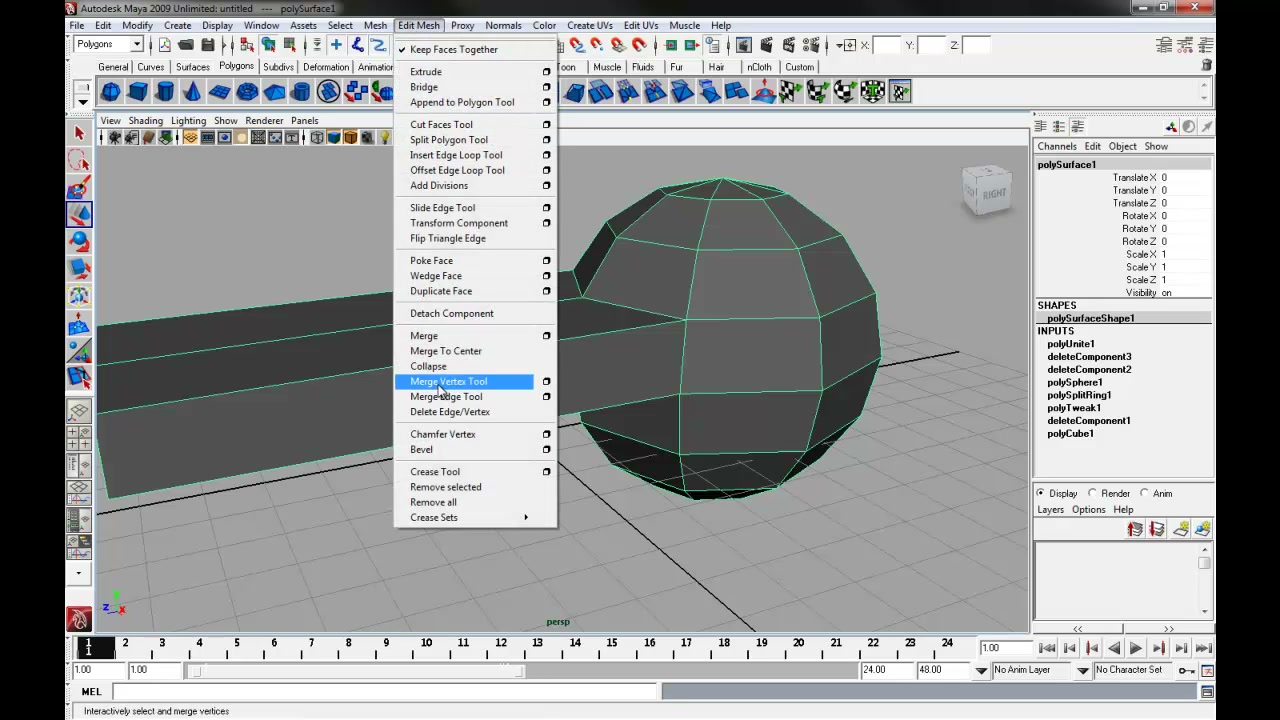
Task: Create a polygon pyramid from shelf
Action: click(274, 92)
